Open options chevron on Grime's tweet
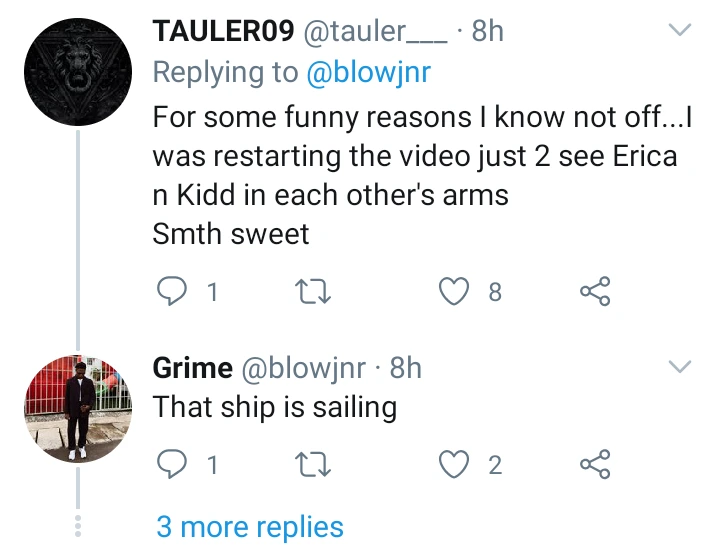 680,367
